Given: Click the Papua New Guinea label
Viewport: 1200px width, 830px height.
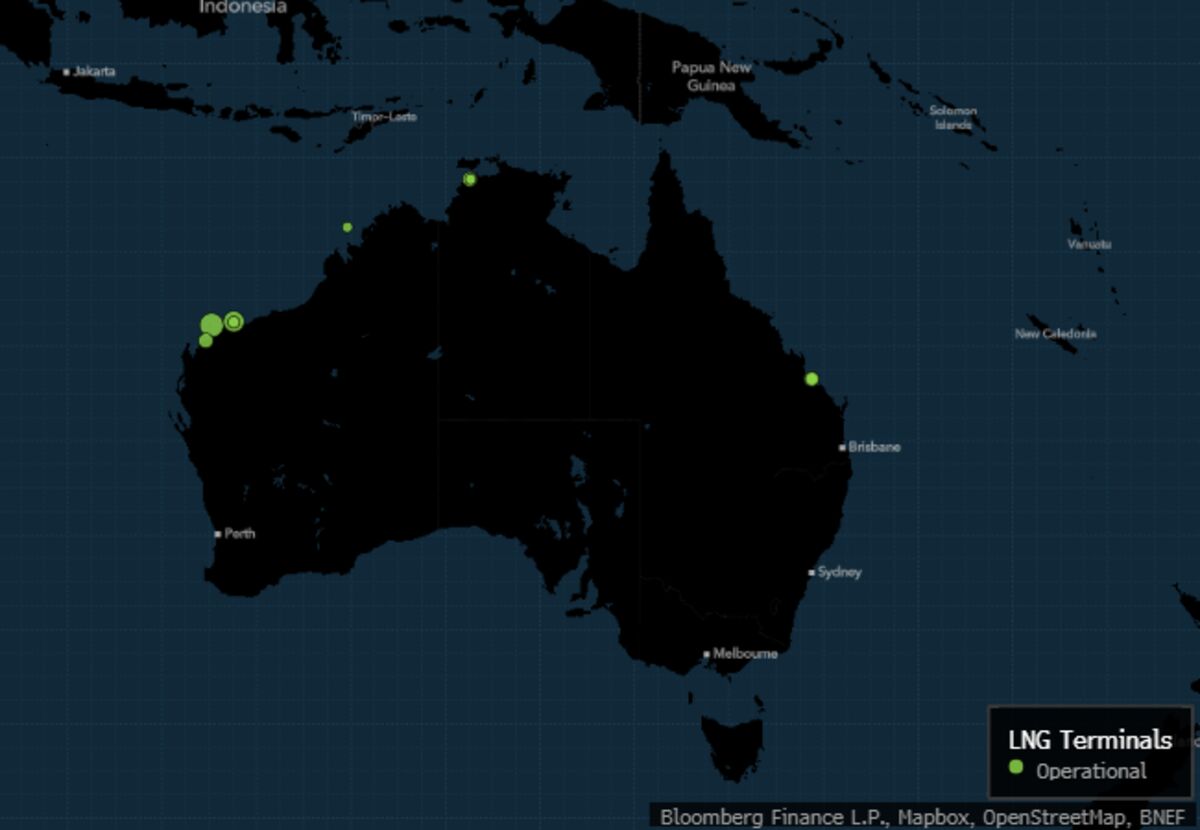Looking at the screenshot, I should coord(711,77).
